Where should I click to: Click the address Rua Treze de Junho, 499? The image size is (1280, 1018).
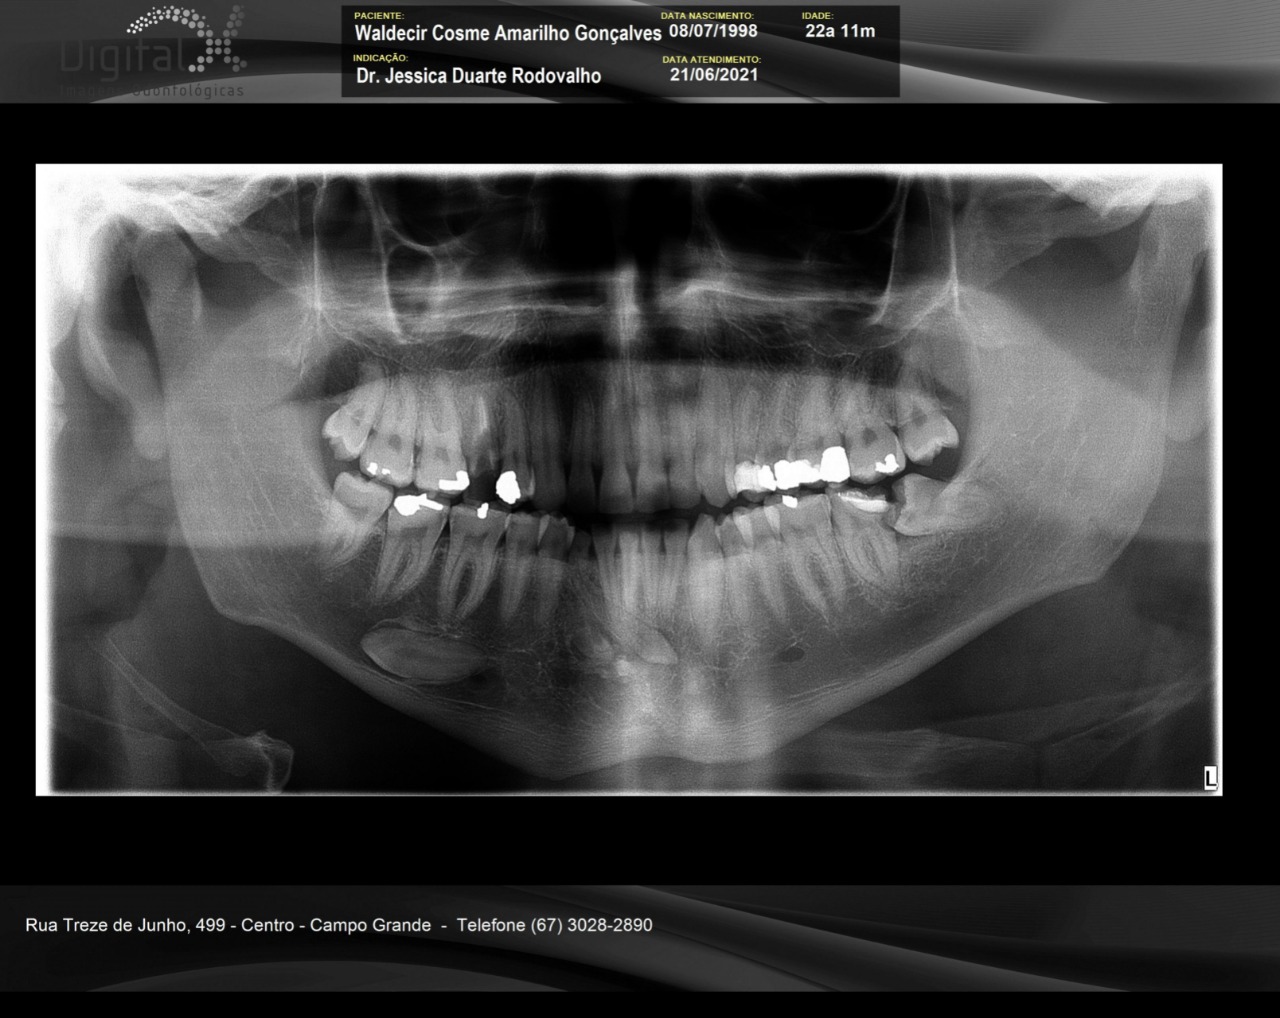pyautogui.click(x=125, y=925)
